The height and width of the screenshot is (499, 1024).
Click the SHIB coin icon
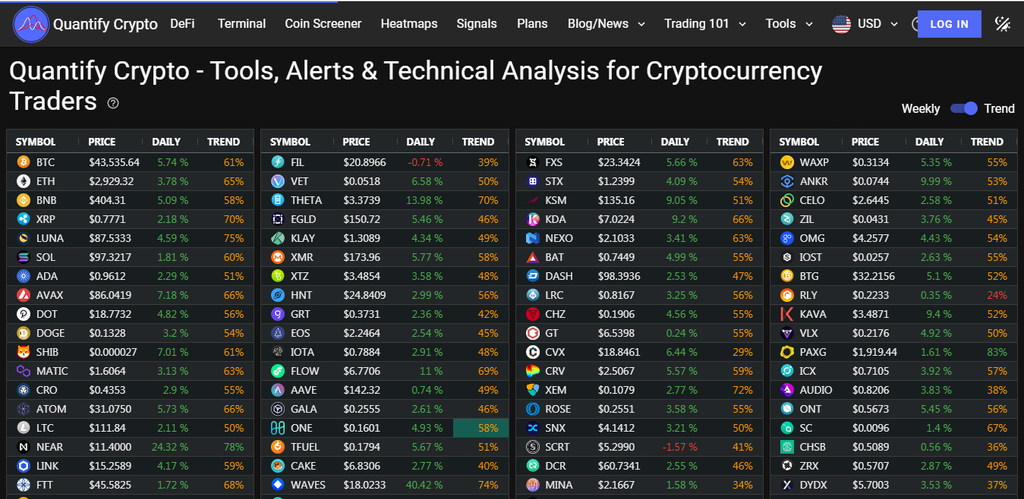24,352
